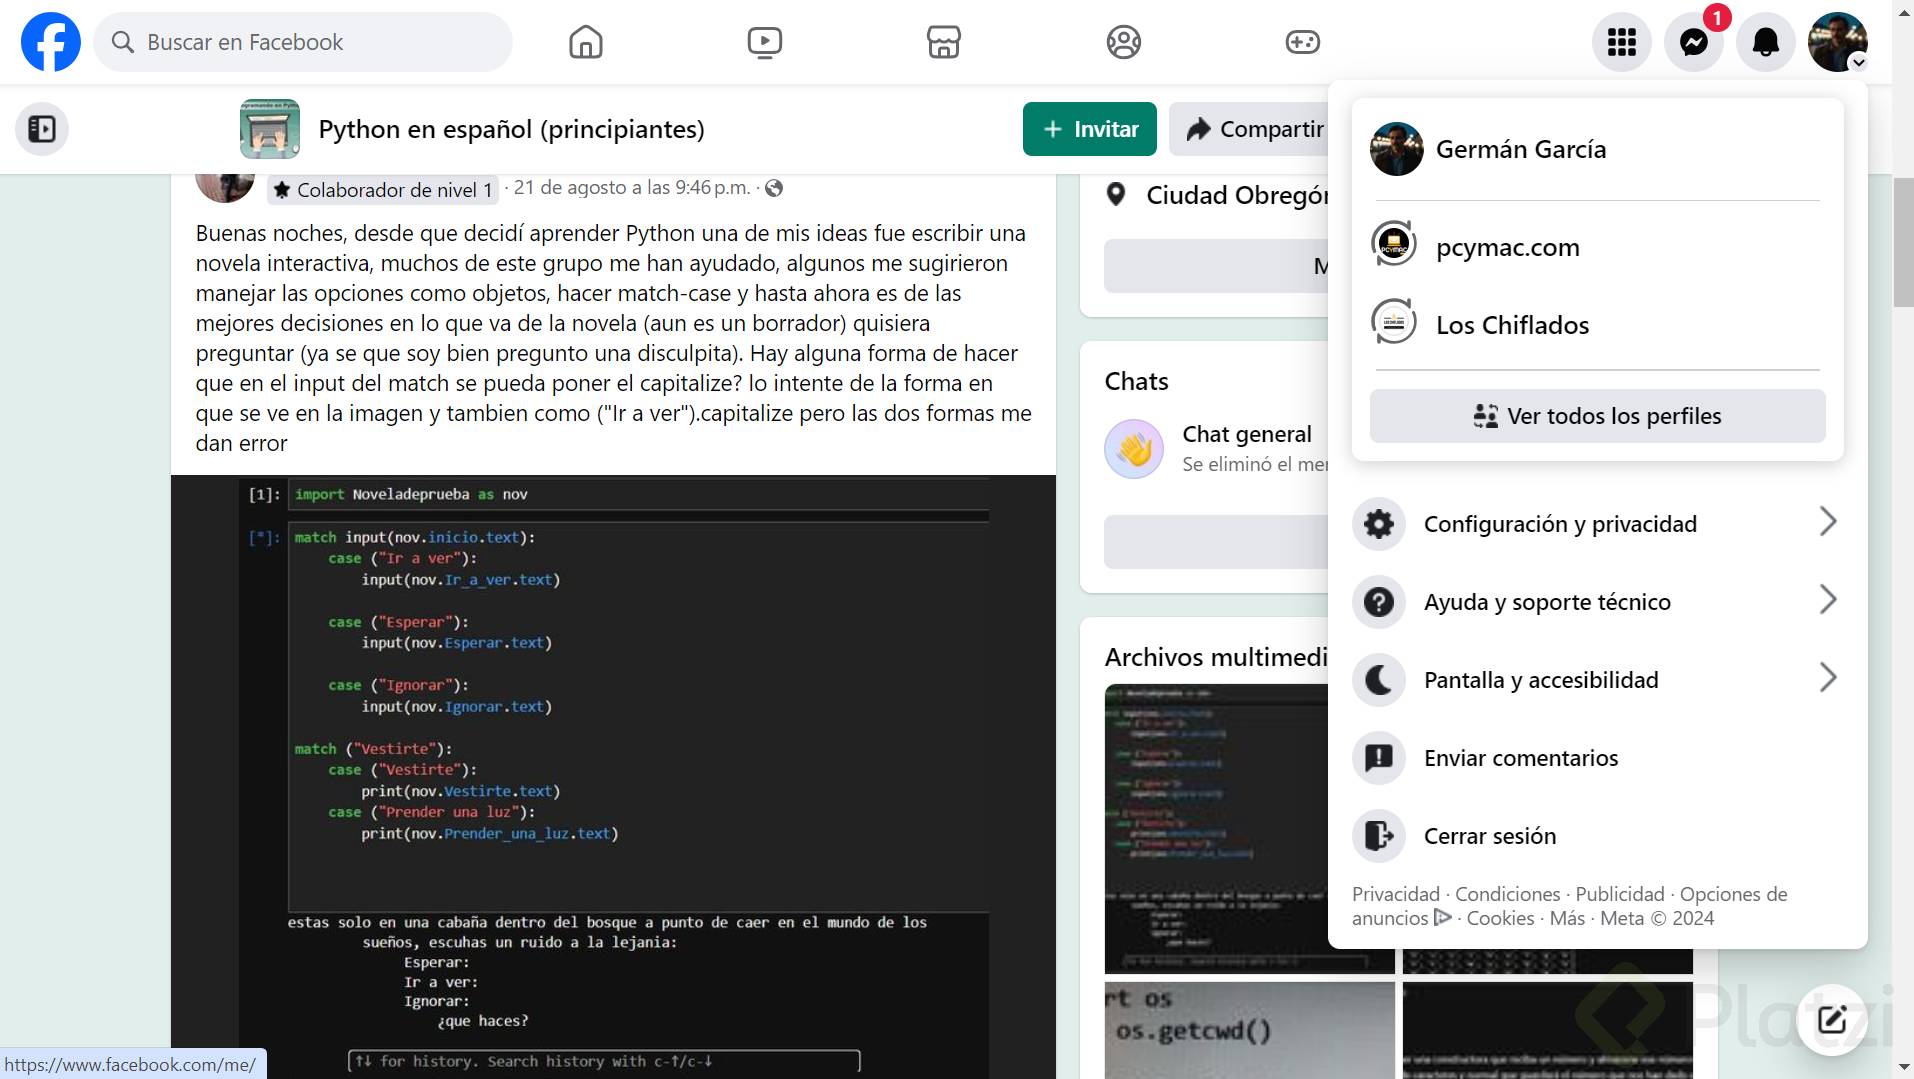The height and width of the screenshot is (1079, 1914).
Task: Open the Gaming icon
Action: [x=1303, y=42]
